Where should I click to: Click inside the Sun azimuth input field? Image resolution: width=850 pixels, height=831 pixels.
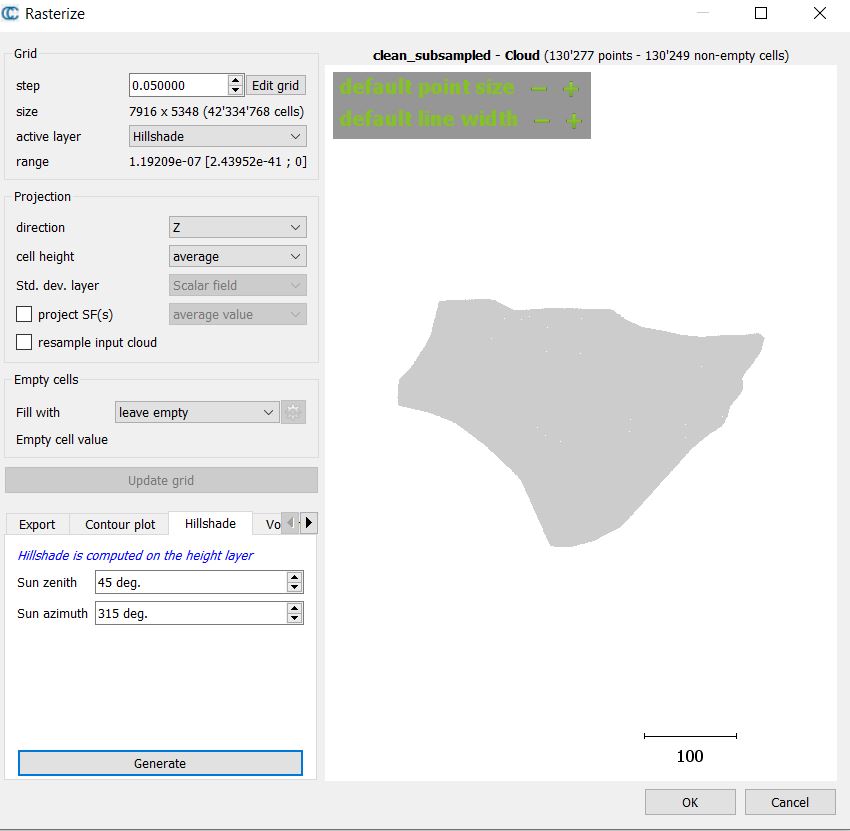180,612
